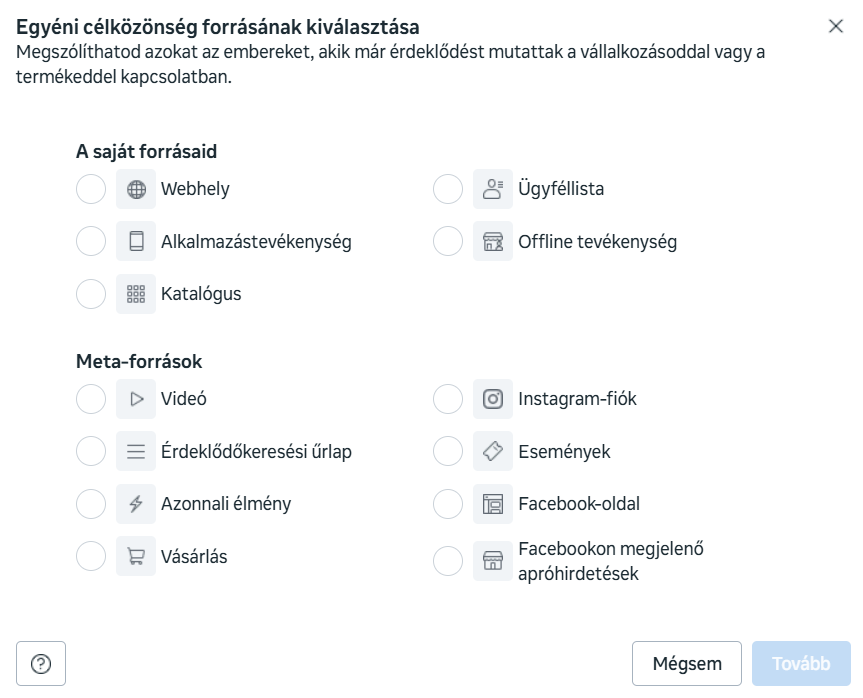Click the Instagram icon for Instagram-fiók

(493, 399)
